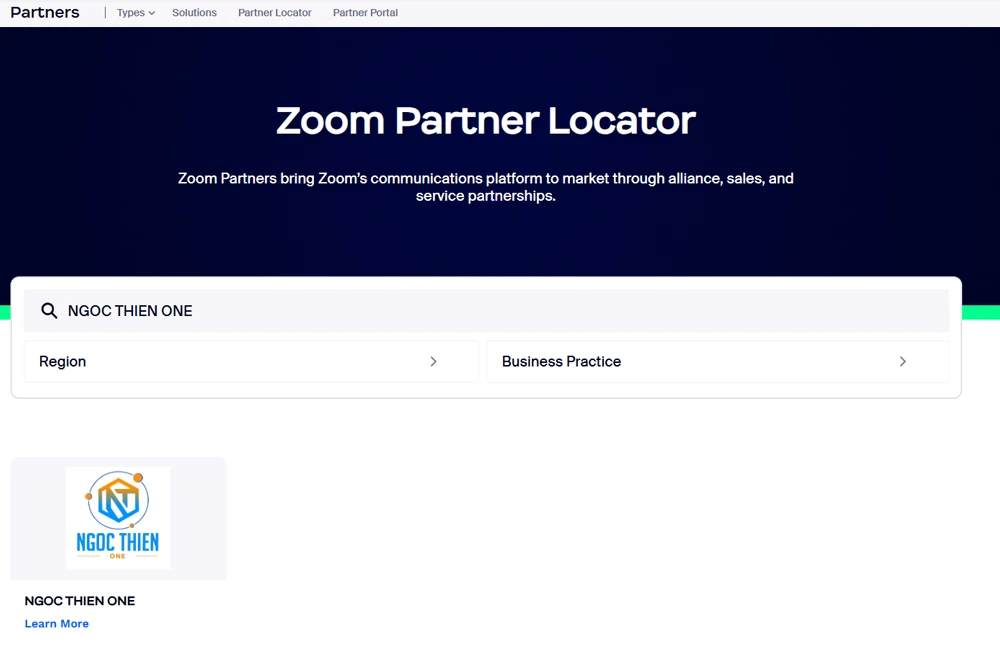Click the chevron beside Business Practice filter

click(x=903, y=361)
